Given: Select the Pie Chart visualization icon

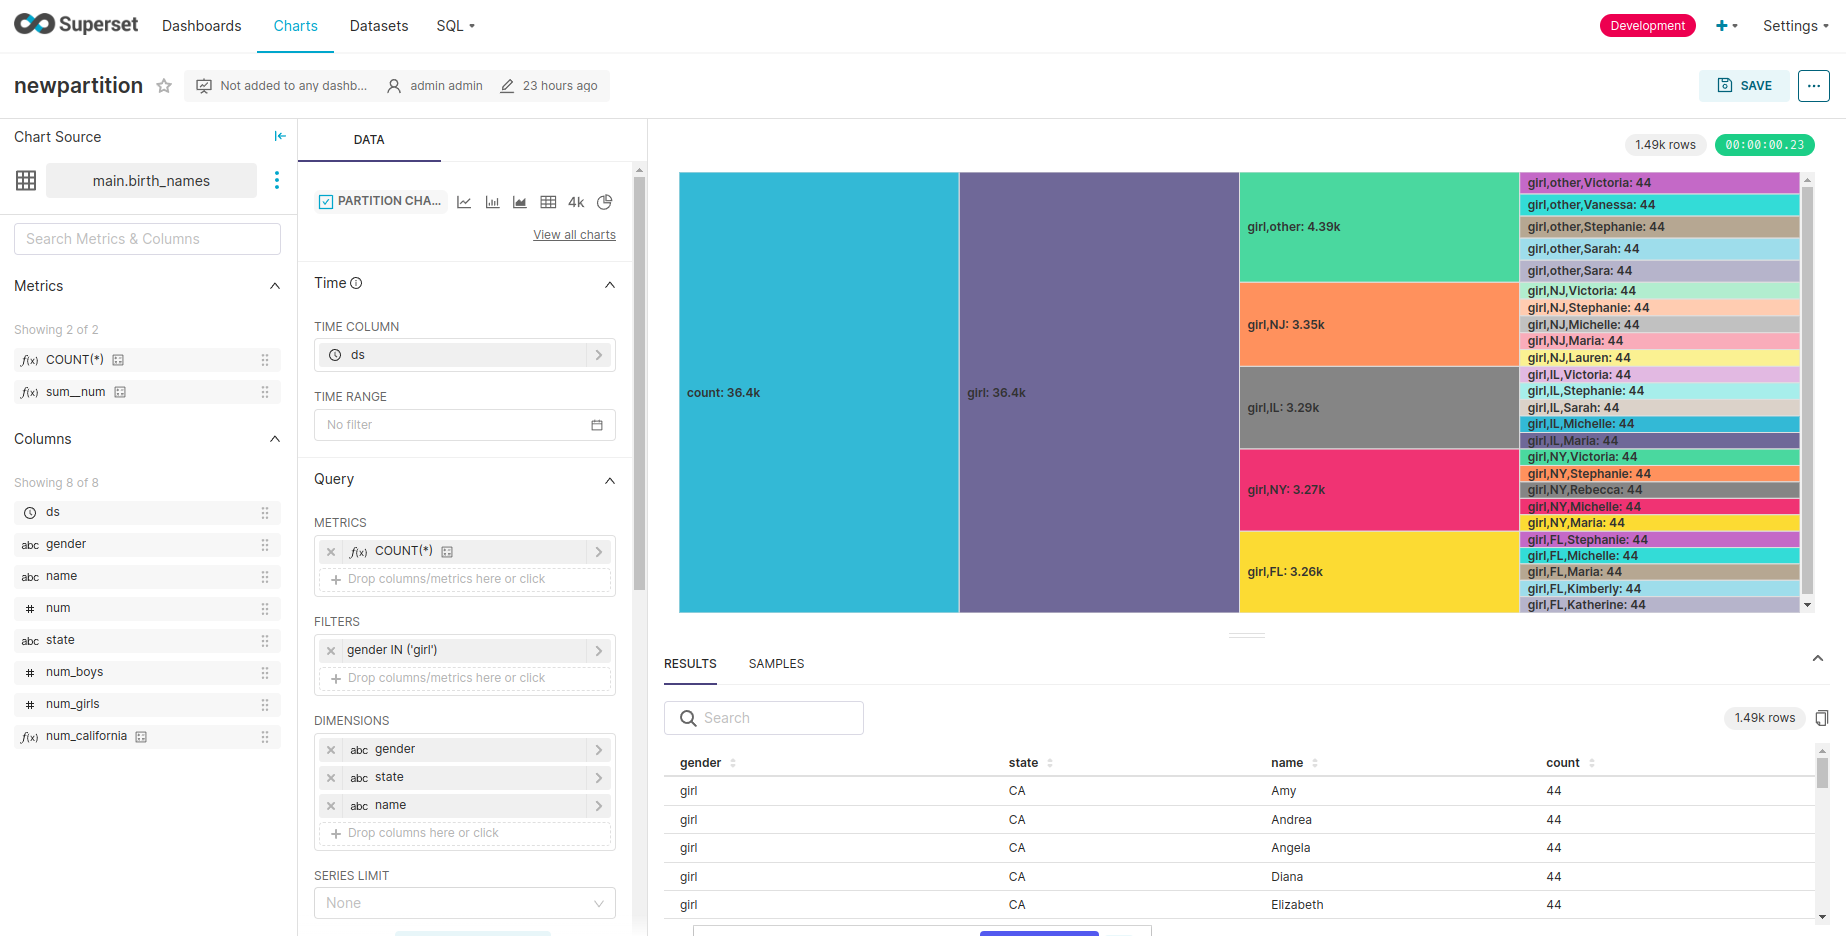Looking at the screenshot, I should (x=604, y=201).
